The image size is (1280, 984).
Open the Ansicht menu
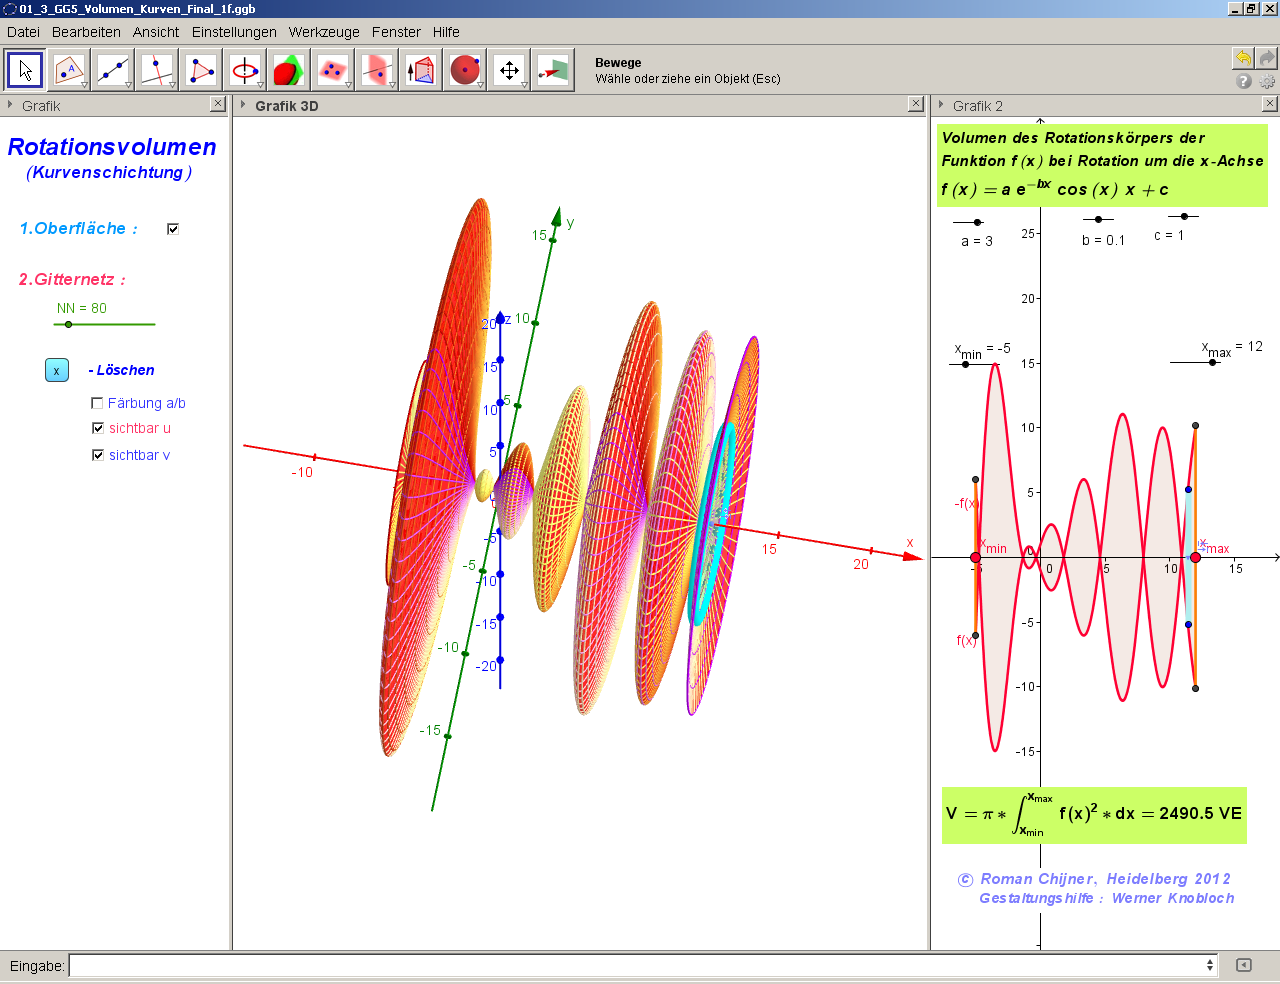click(x=156, y=32)
